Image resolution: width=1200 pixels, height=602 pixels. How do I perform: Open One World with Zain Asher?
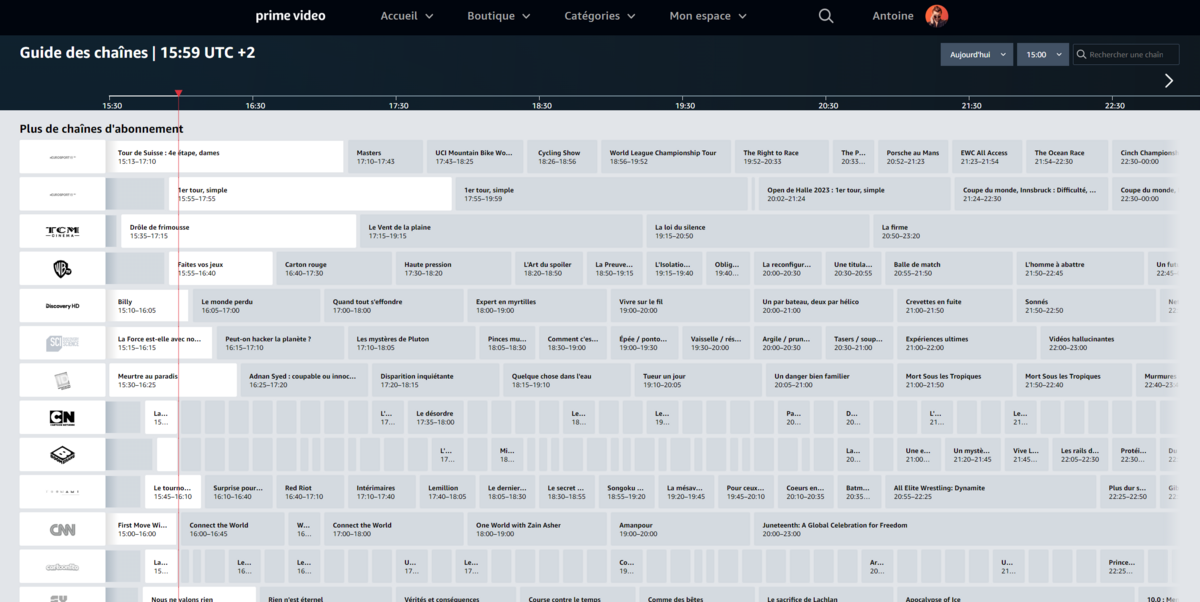537,529
